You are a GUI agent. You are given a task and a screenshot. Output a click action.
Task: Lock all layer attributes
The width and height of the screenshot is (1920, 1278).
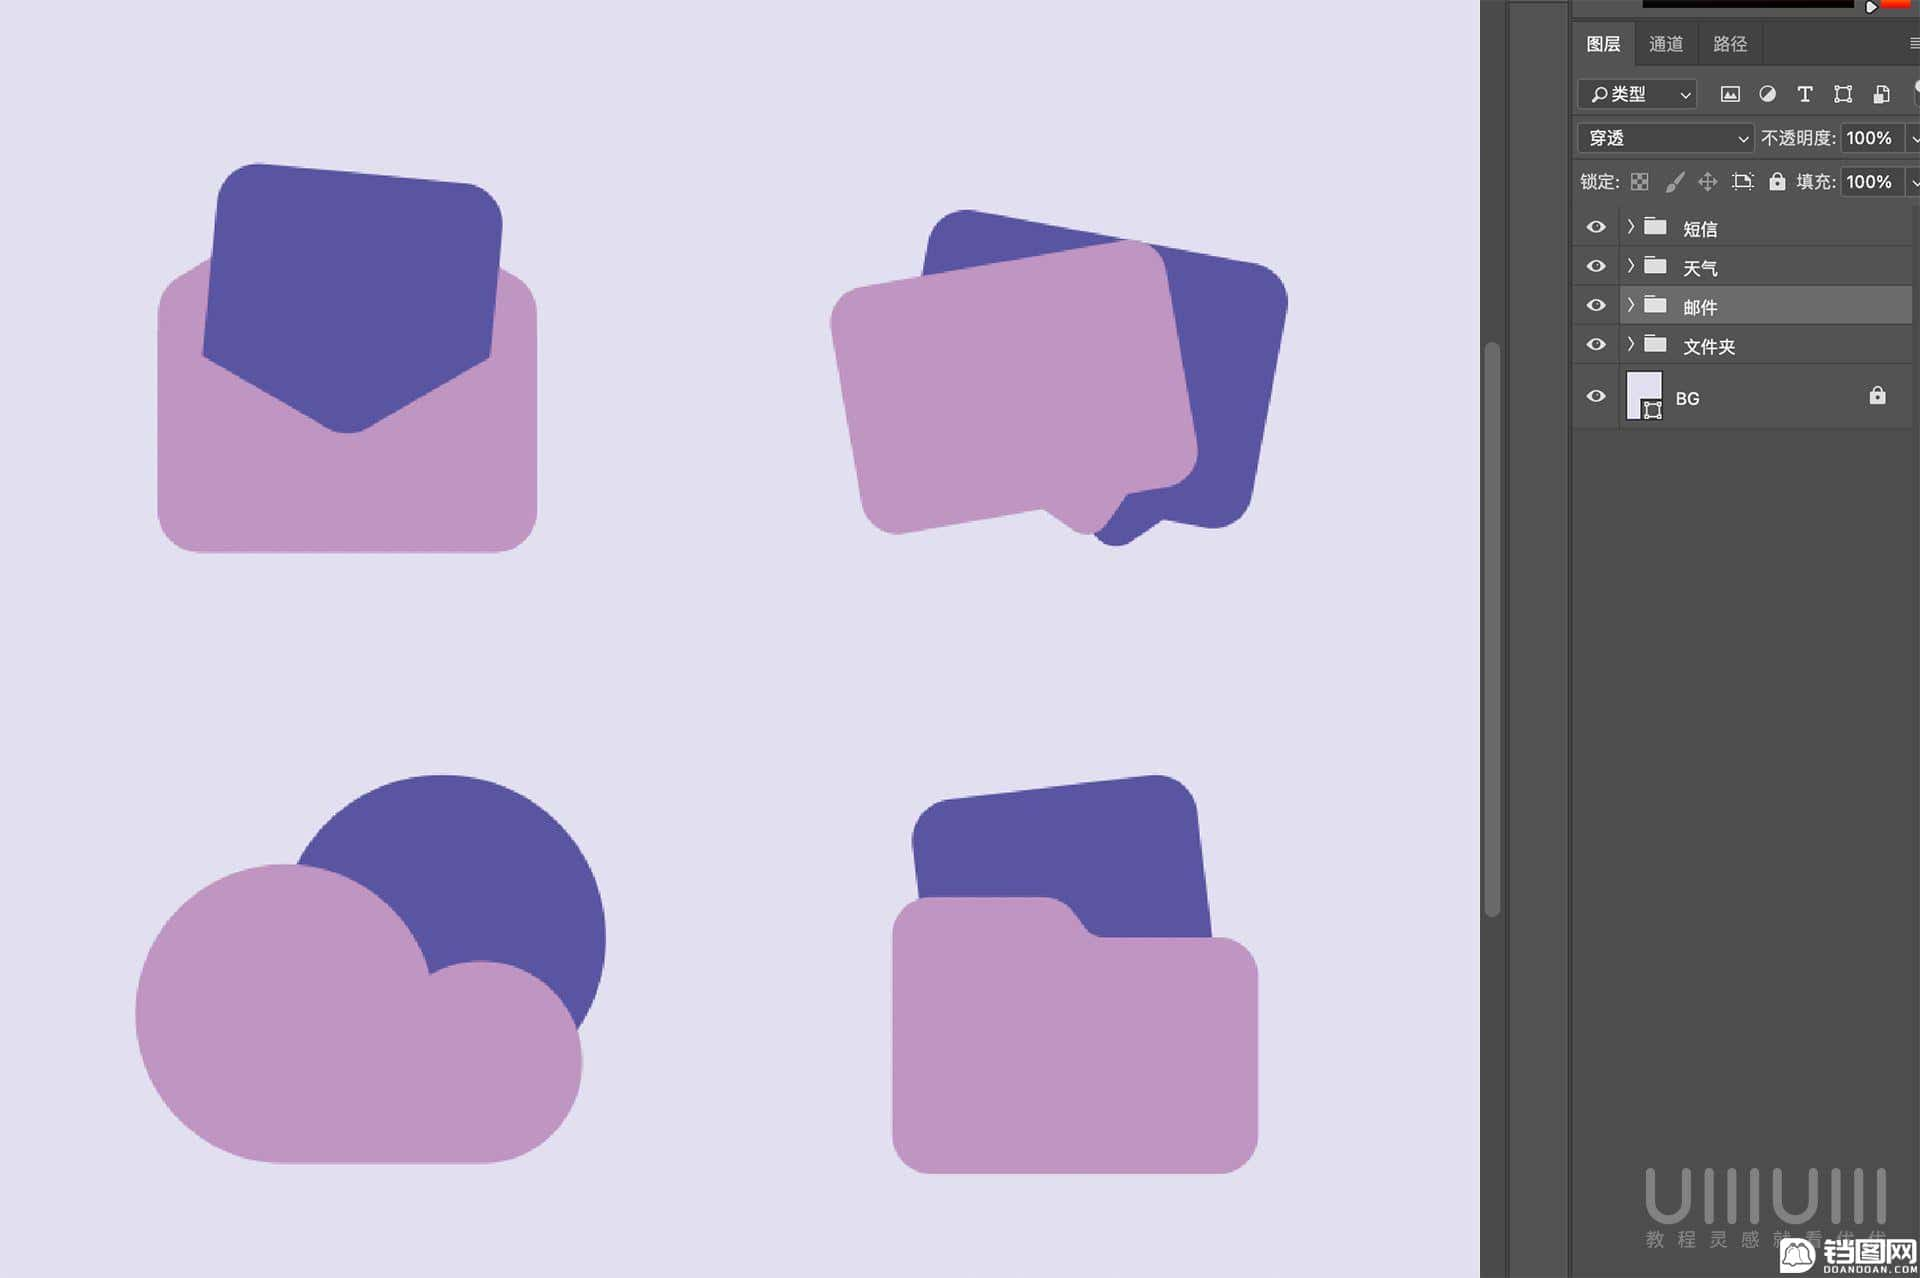point(1777,182)
